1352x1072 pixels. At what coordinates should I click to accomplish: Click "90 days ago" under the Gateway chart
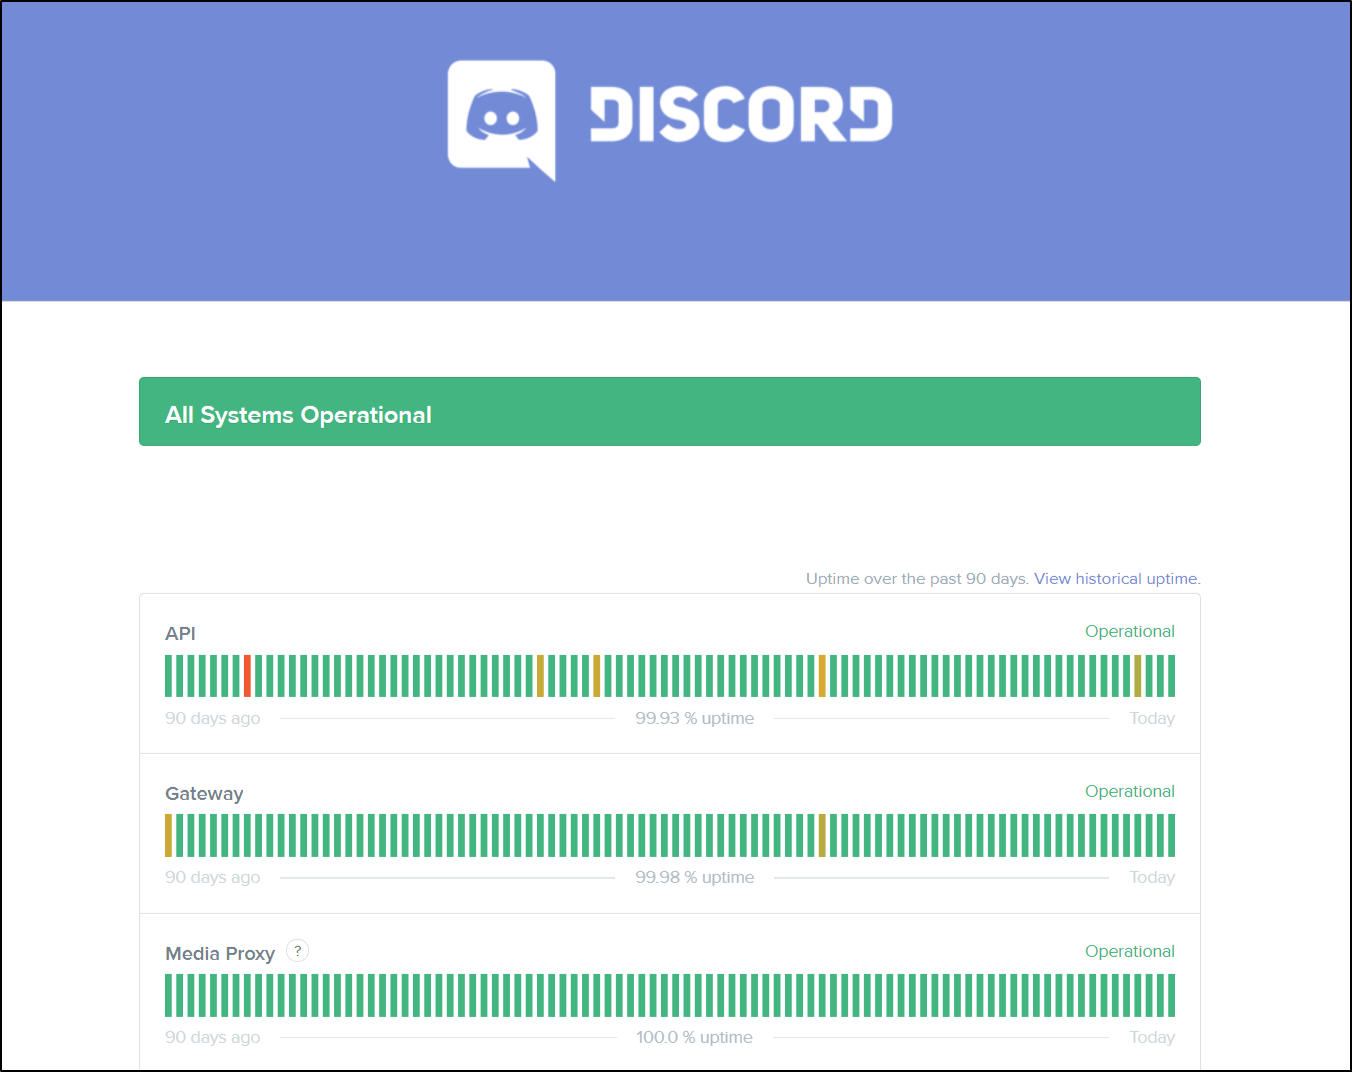pyautogui.click(x=213, y=877)
